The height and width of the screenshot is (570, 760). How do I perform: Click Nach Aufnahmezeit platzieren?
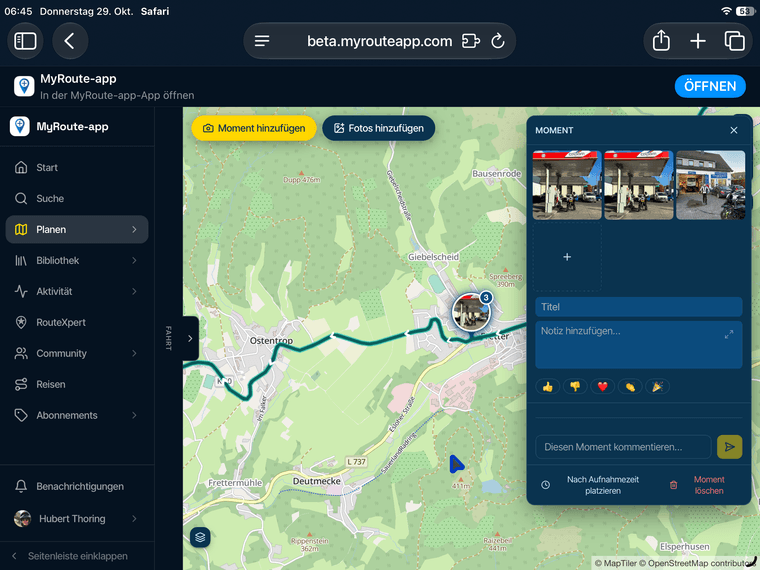tap(596, 485)
